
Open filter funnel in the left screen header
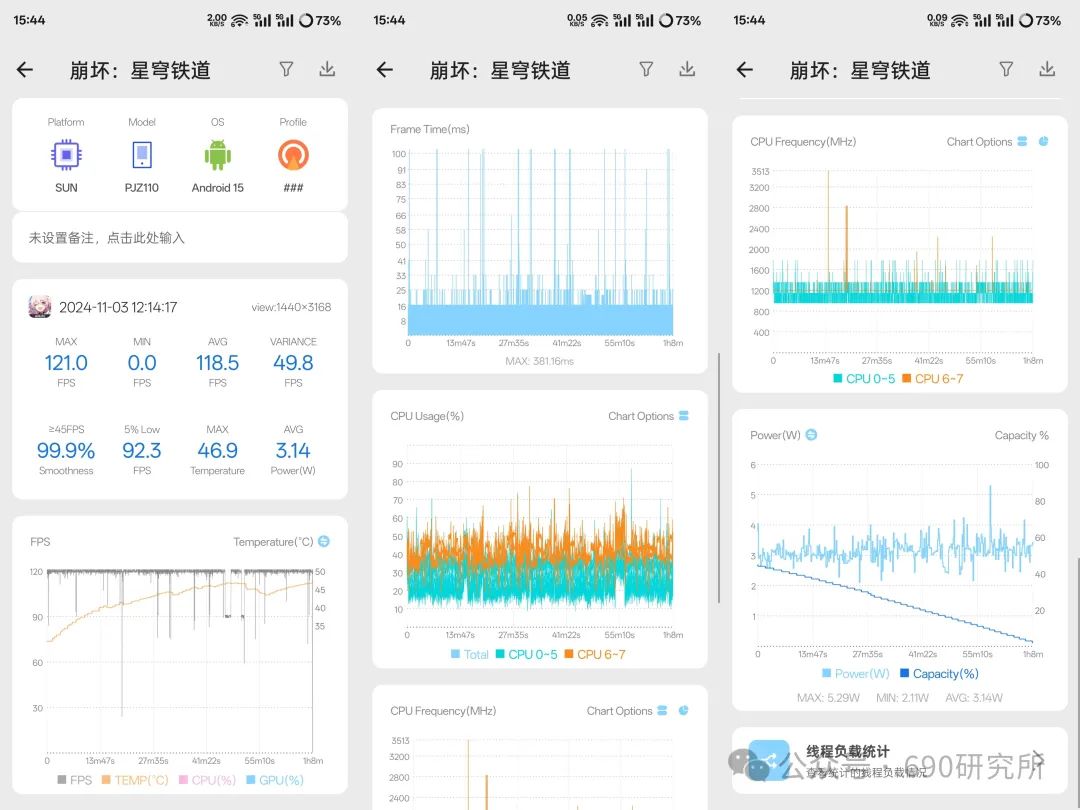click(x=287, y=69)
